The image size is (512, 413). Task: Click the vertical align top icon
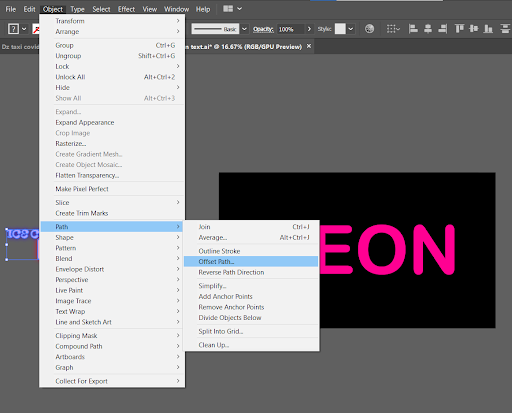point(459,29)
